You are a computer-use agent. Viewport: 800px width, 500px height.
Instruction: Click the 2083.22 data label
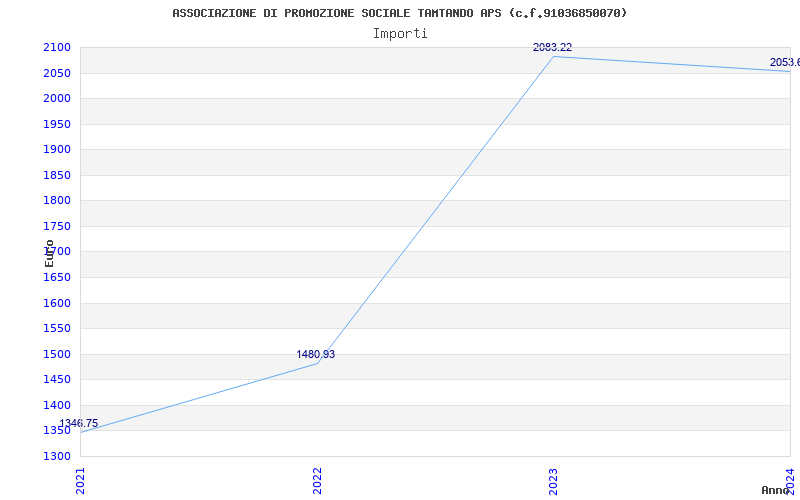coord(553,47)
